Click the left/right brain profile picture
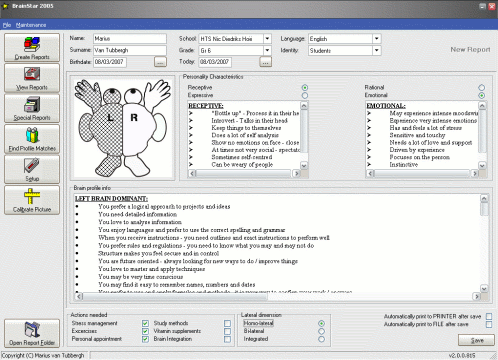The width and height of the screenshot is (498, 360). pos(123,128)
